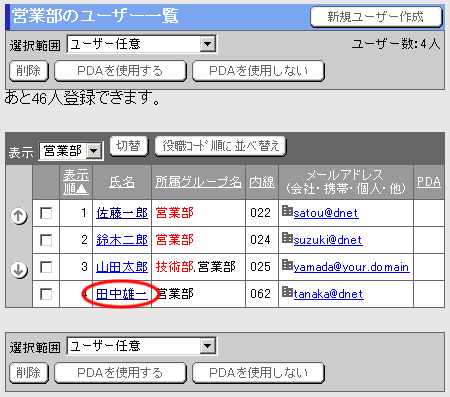450x397 pixels.
Task: Click company mail icon beside yamada@your.domain
Action: [287, 265]
